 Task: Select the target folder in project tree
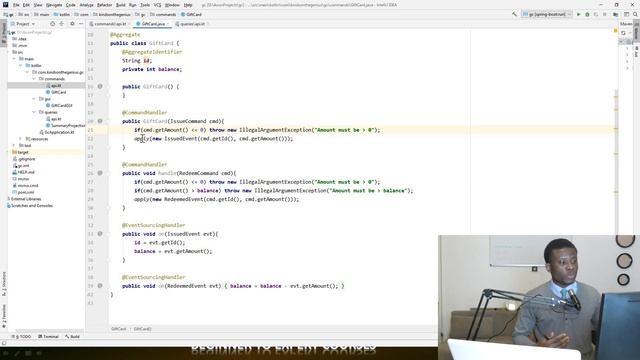point(20,152)
